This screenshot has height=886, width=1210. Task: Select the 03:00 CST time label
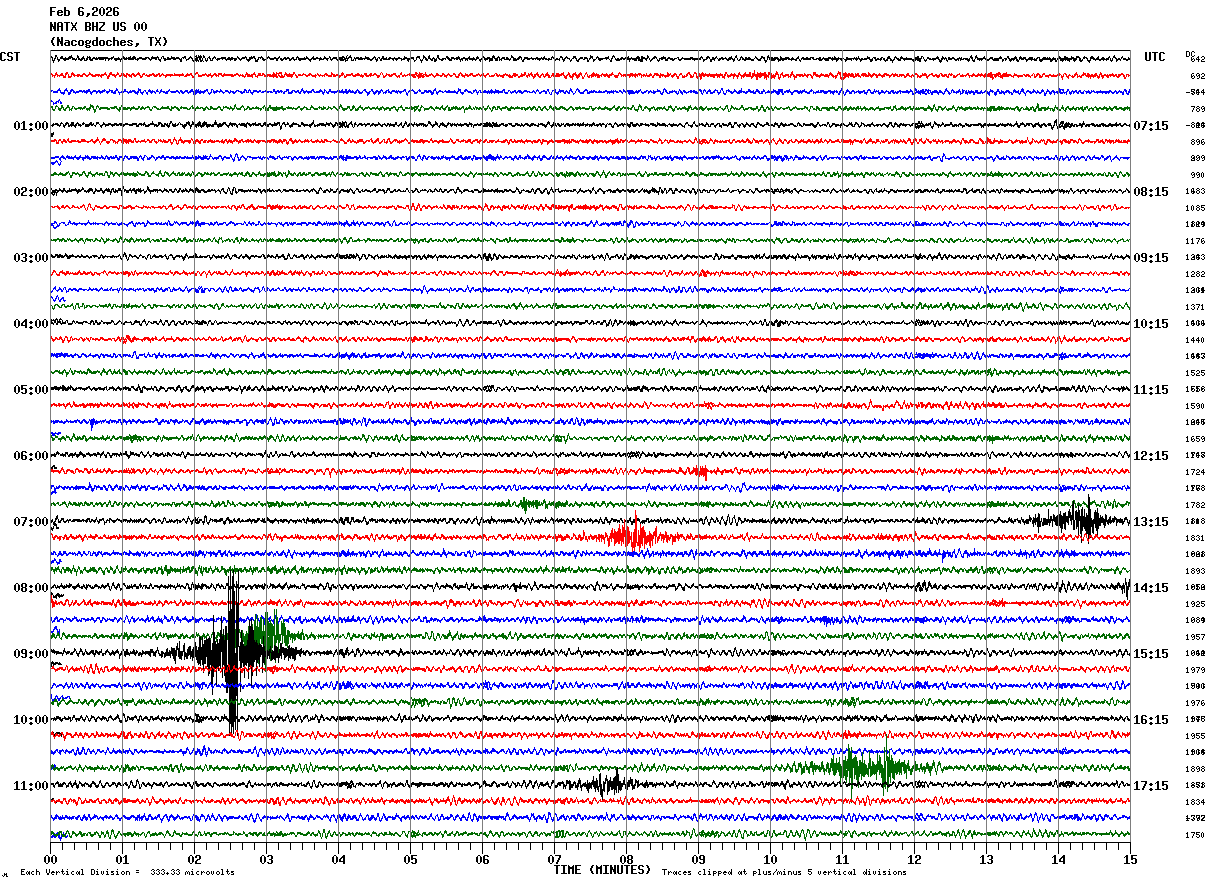pyautogui.click(x=31, y=258)
